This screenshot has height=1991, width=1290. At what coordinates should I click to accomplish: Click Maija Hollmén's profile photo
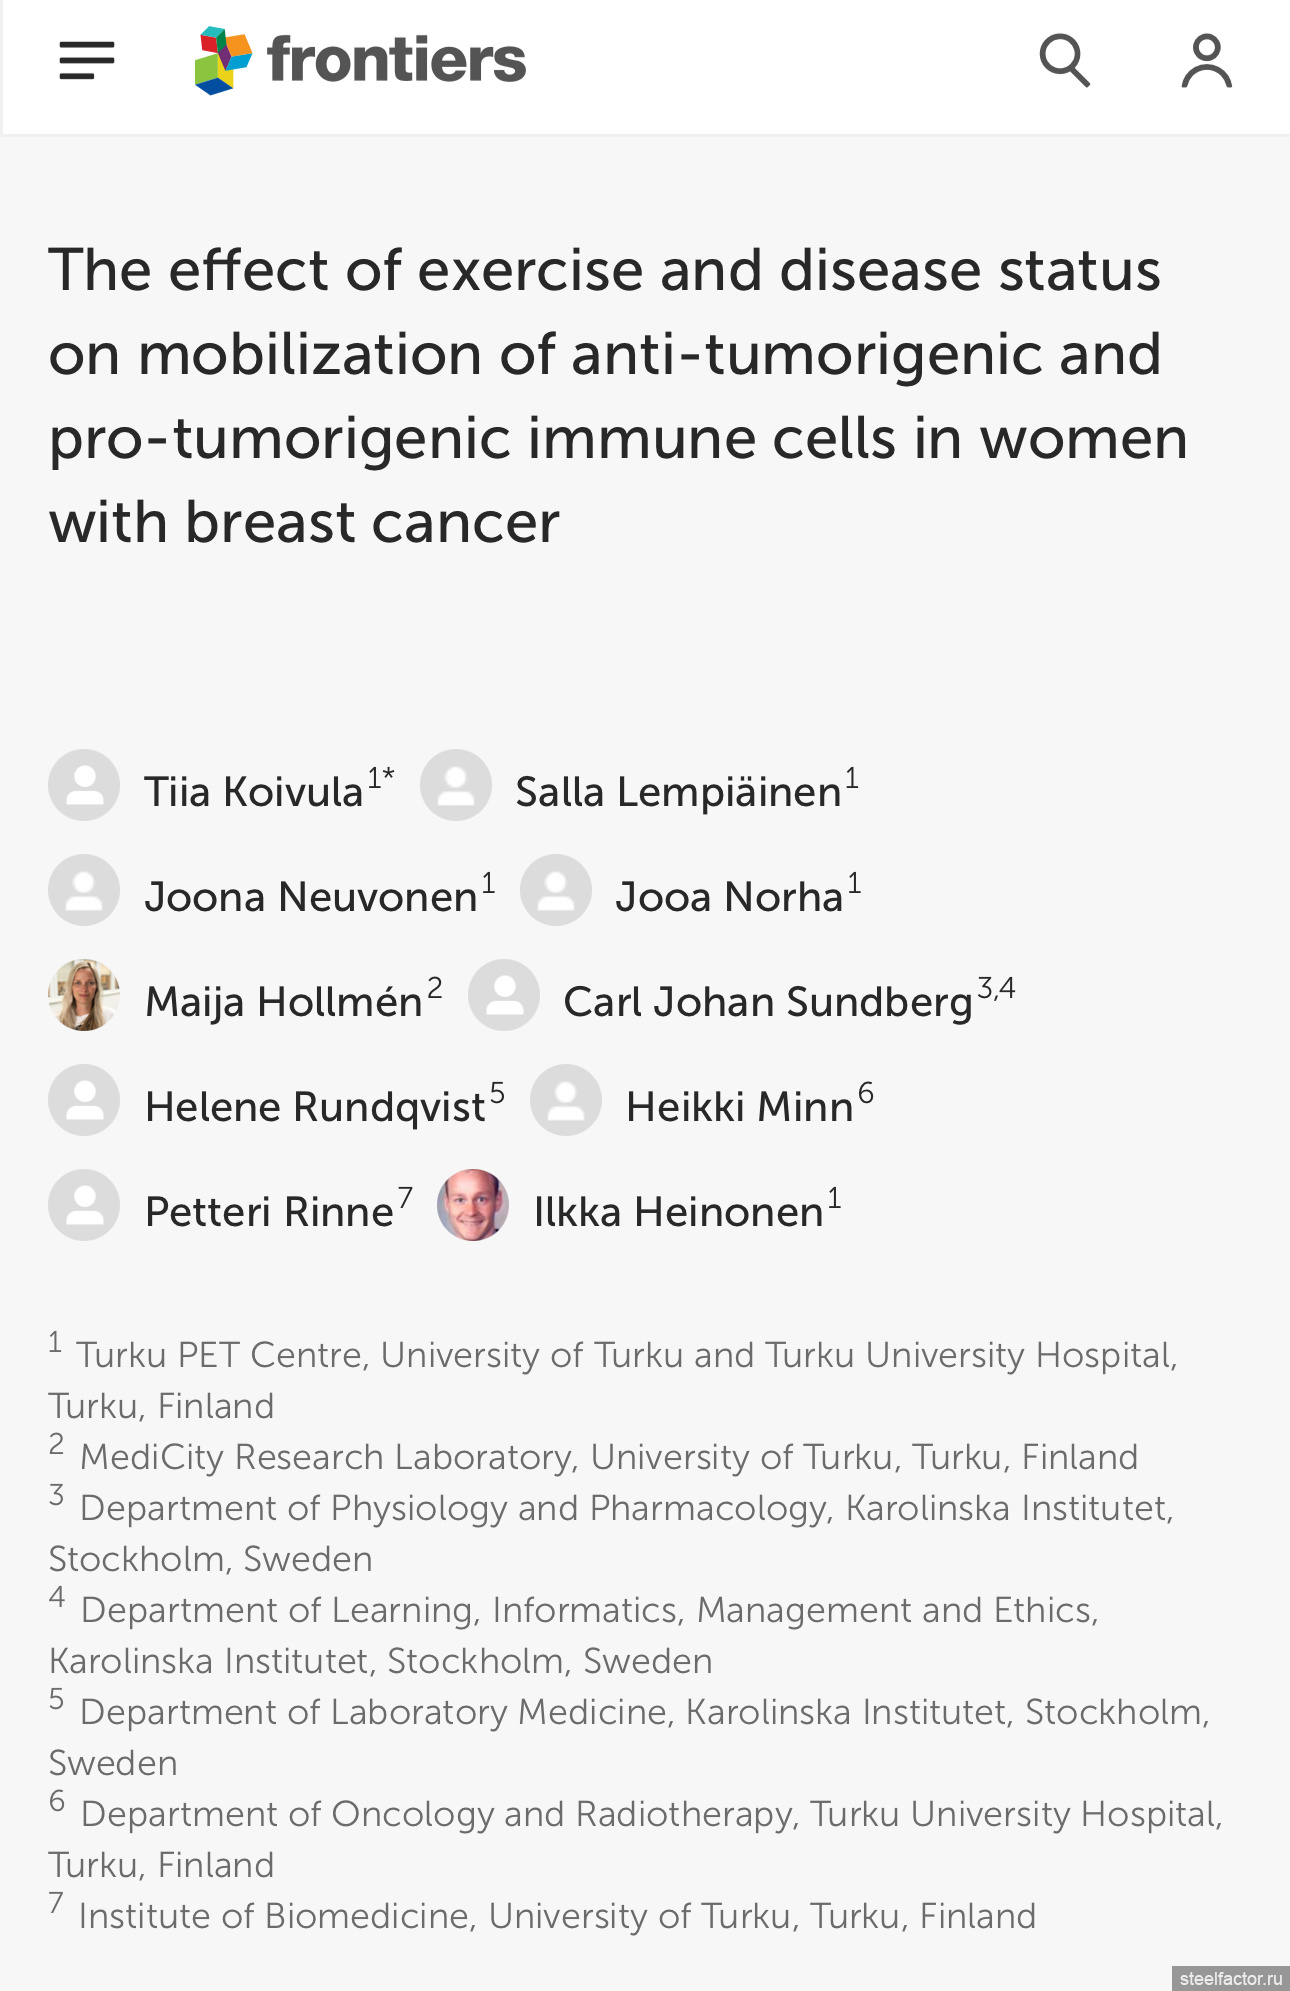coord(84,995)
